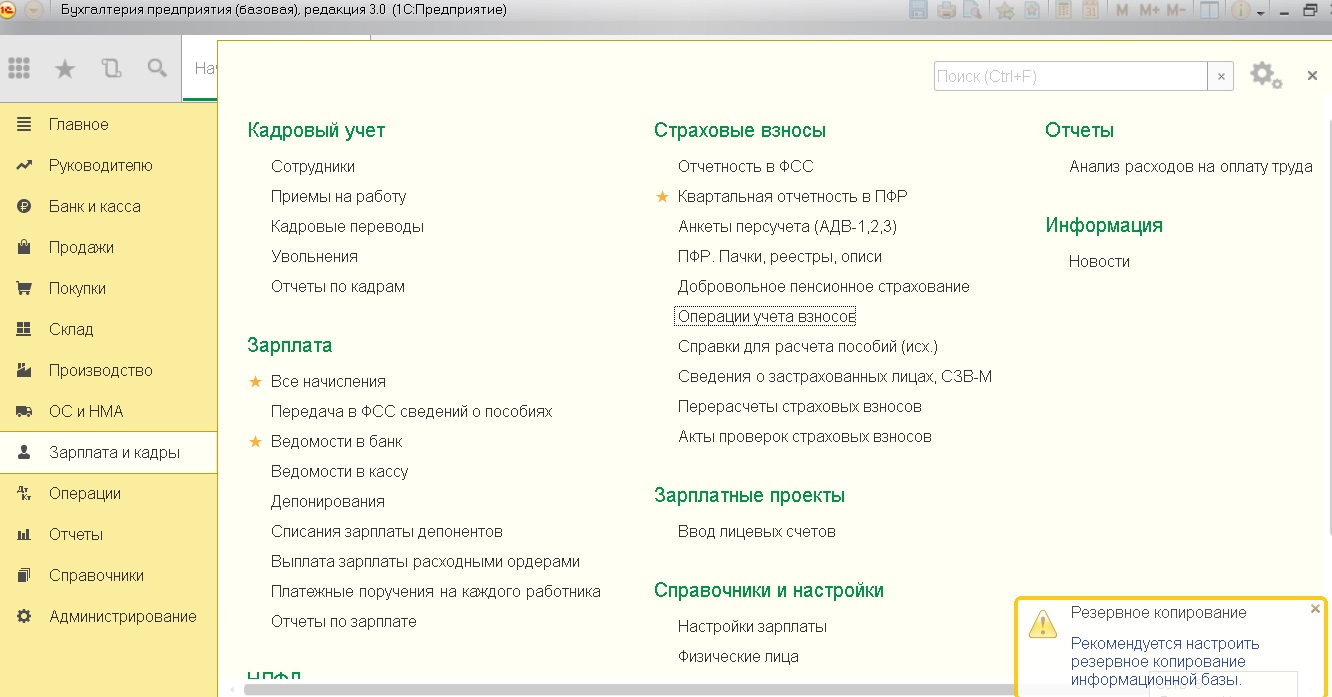This screenshot has width=1332, height=697.
Task: Click the add-to-favorites star with arrow icon
Action: coord(1006,10)
